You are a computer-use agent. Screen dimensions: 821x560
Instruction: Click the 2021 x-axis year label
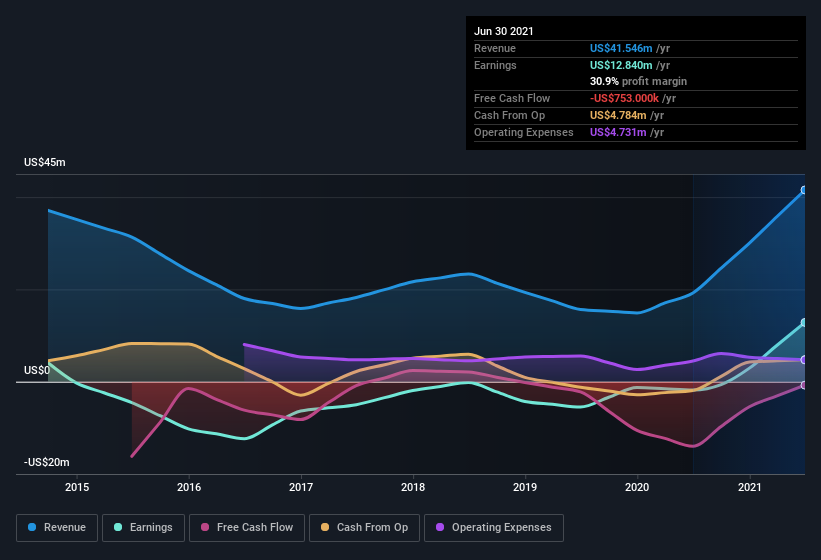(750, 487)
